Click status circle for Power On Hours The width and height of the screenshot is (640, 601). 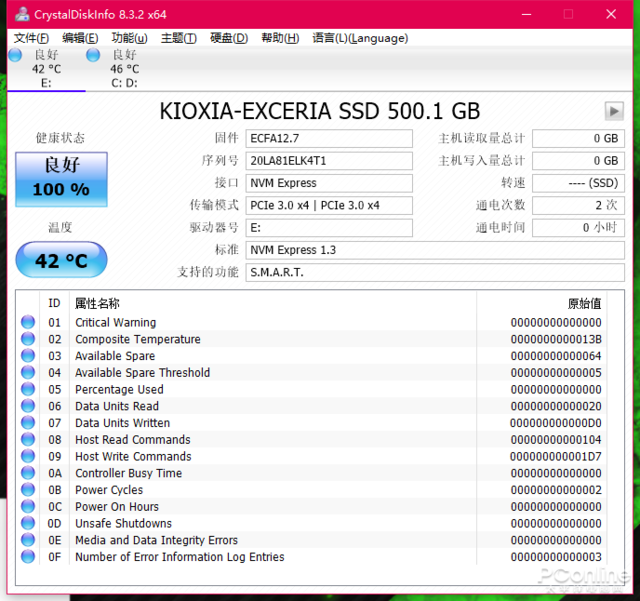(28, 506)
